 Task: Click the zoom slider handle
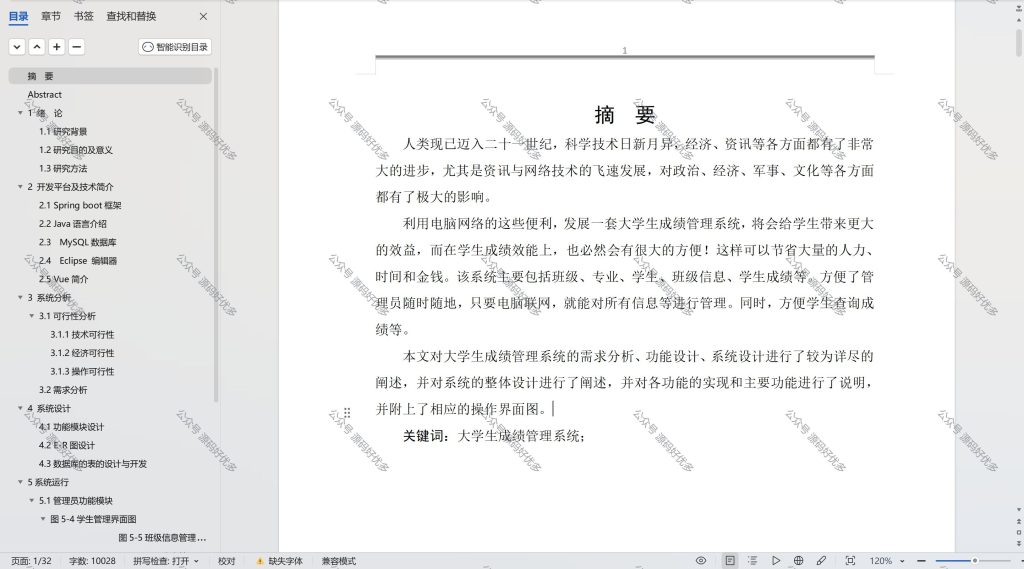974,561
